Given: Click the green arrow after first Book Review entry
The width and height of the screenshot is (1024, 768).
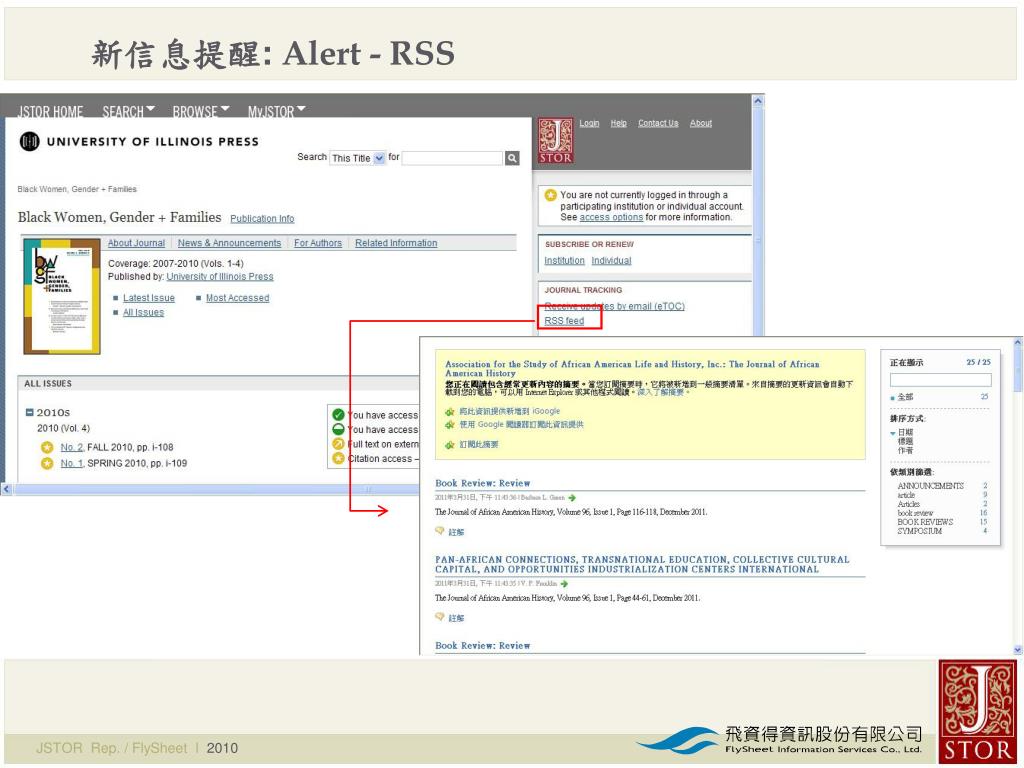Looking at the screenshot, I should [572, 498].
